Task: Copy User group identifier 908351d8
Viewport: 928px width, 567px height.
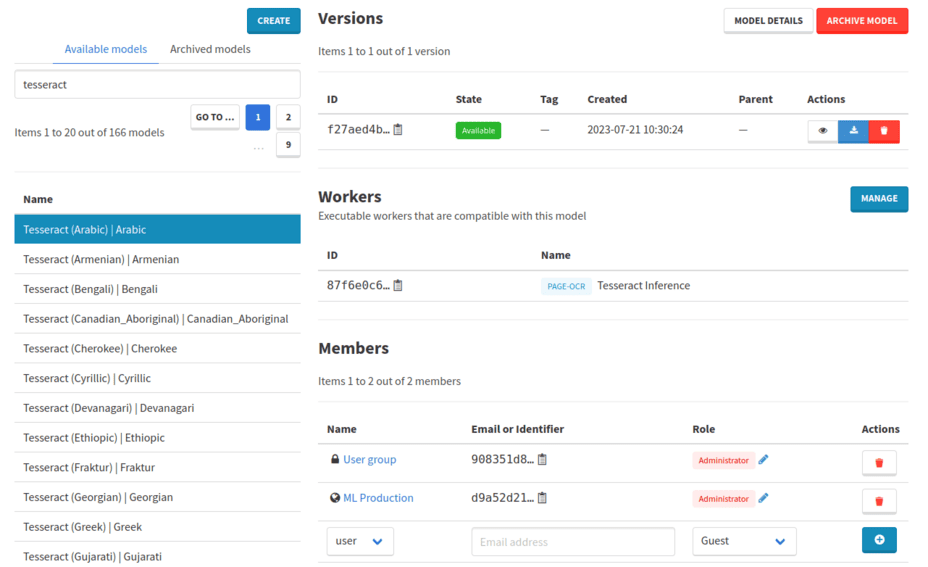Action: [x=542, y=459]
